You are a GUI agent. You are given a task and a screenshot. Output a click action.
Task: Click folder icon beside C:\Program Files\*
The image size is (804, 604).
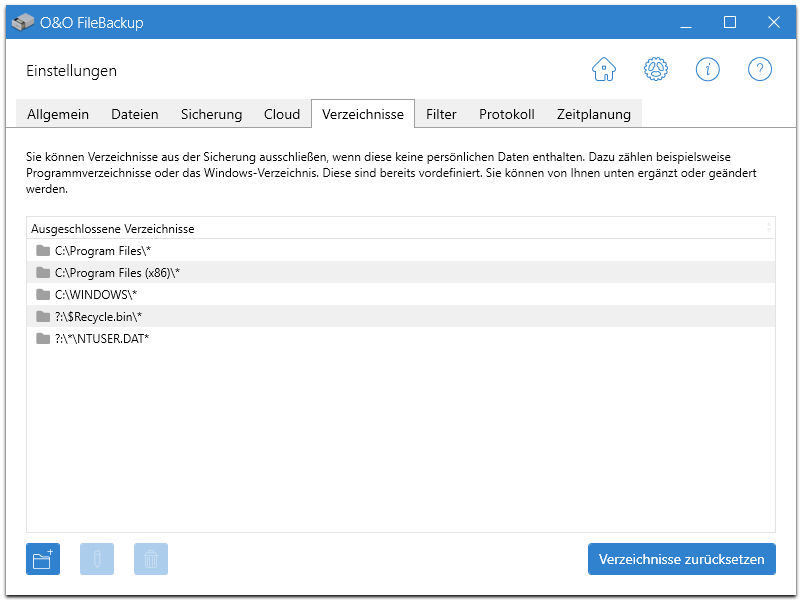43,251
